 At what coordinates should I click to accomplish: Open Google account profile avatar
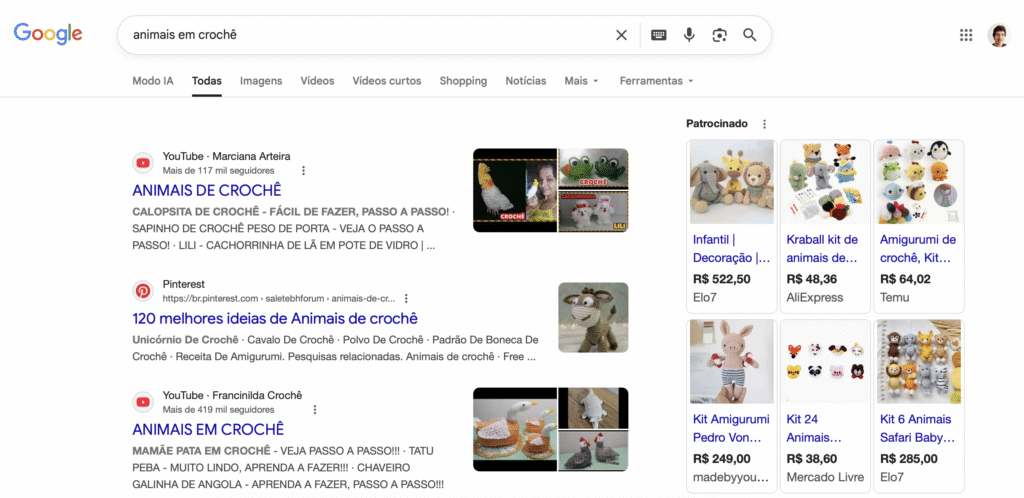[x=999, y=35]
